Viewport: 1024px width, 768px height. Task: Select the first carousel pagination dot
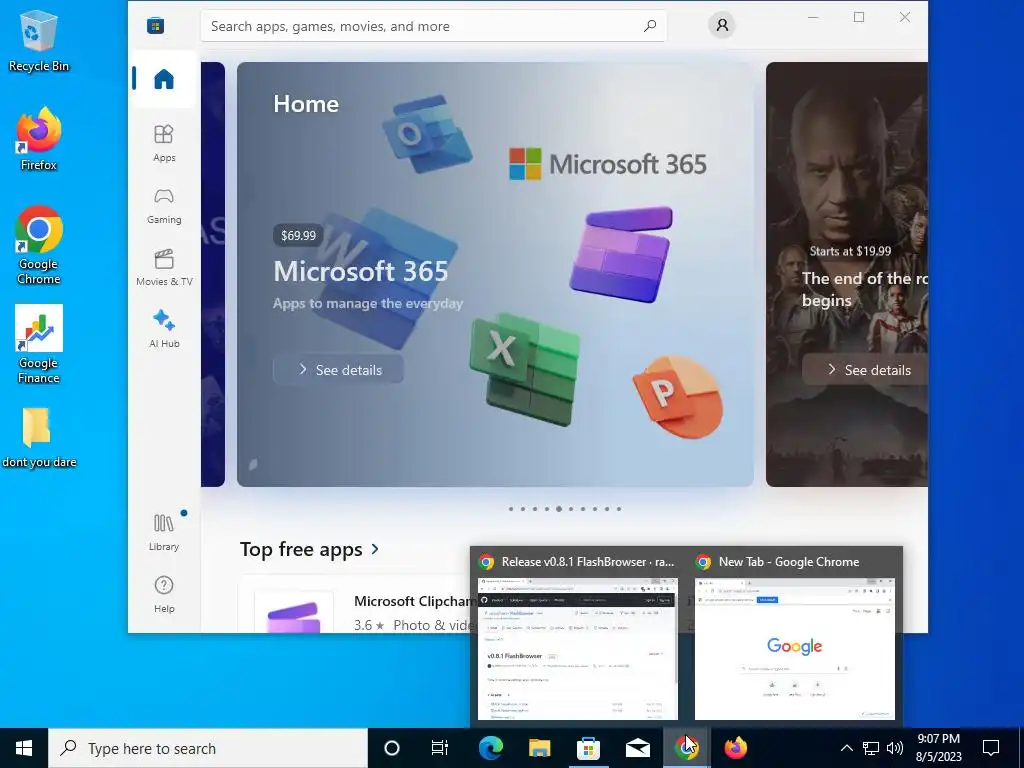[x=511, y=509]
